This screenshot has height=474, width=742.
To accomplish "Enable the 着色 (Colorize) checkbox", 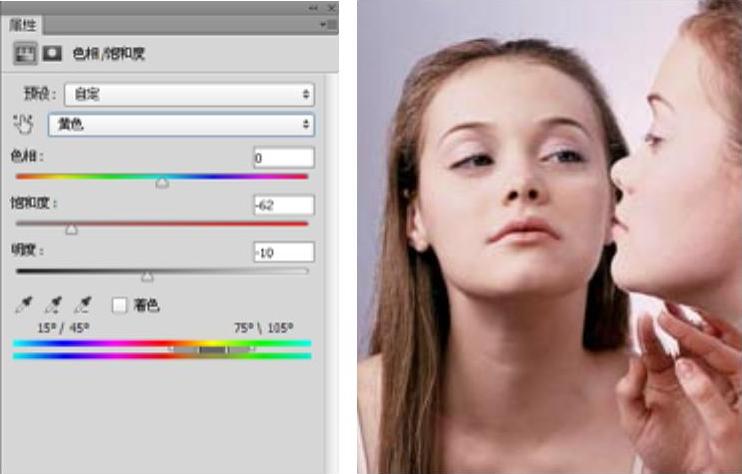I will coord(119,305).
